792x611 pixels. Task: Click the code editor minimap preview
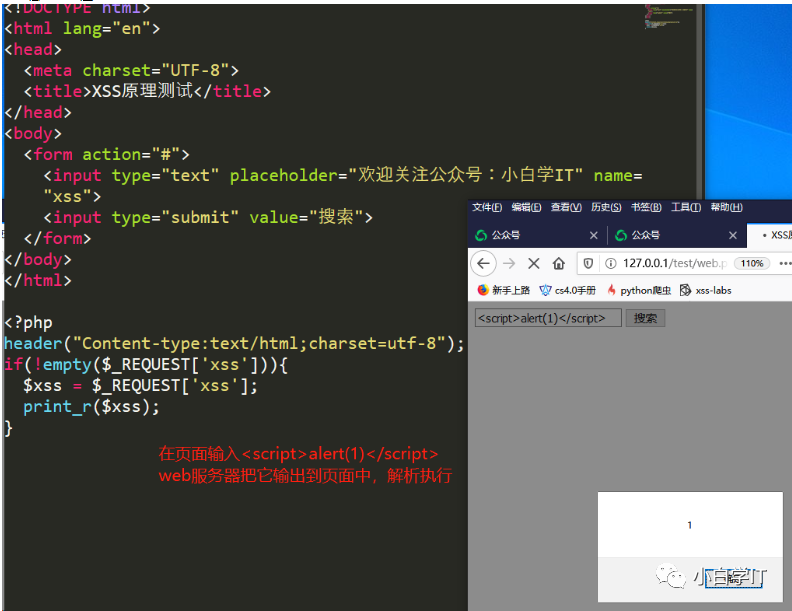[668, 17]
